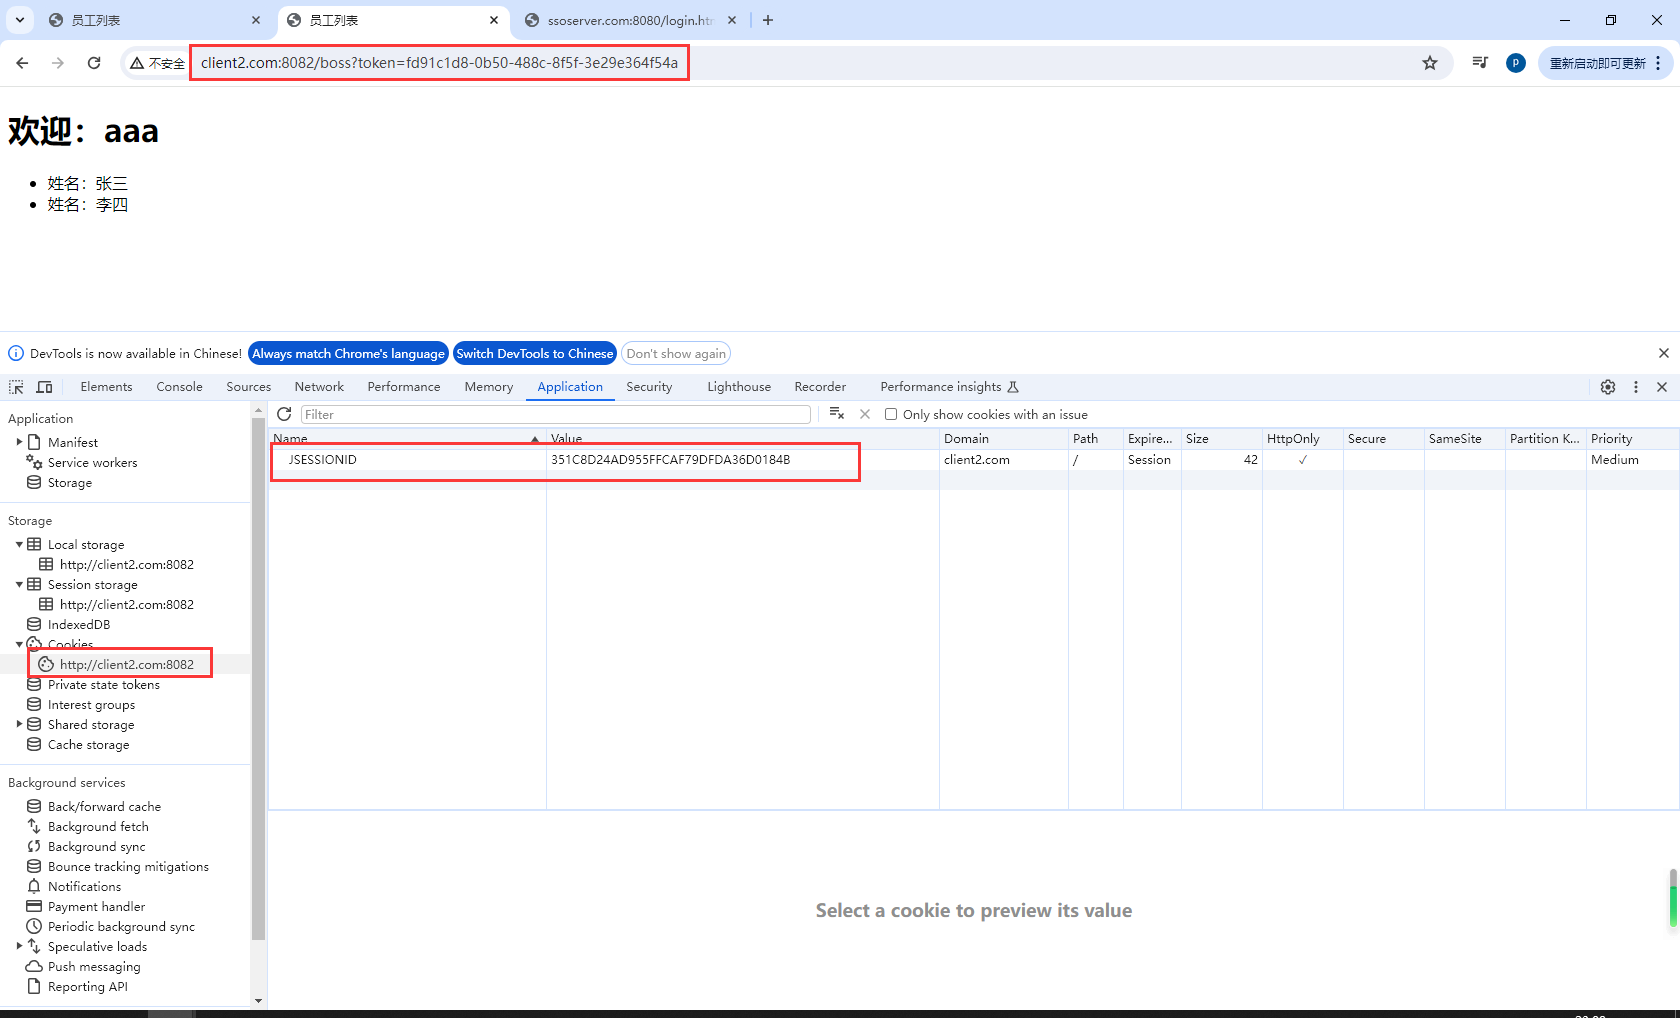Open media control icon in toolbar
1680x1018 pixels.
pyautogui.click(x=1480, y=63)
